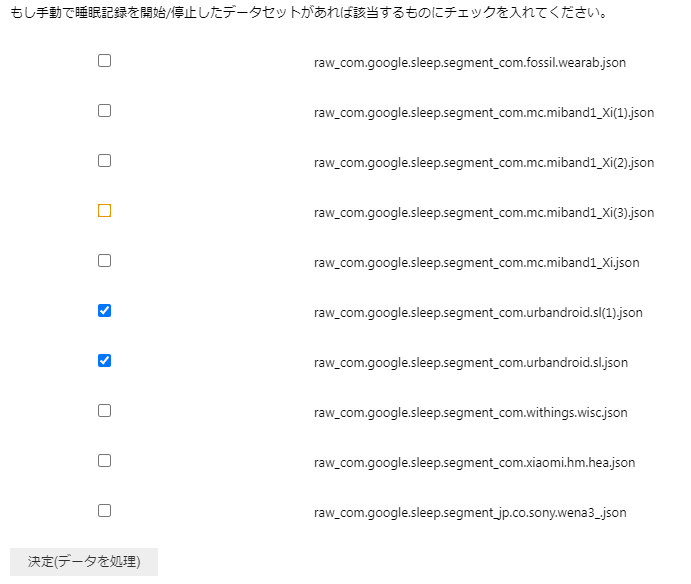691x584 pixels.
Task: Select the checkbox for miband1_Xi.json
Action: point(104,261)
